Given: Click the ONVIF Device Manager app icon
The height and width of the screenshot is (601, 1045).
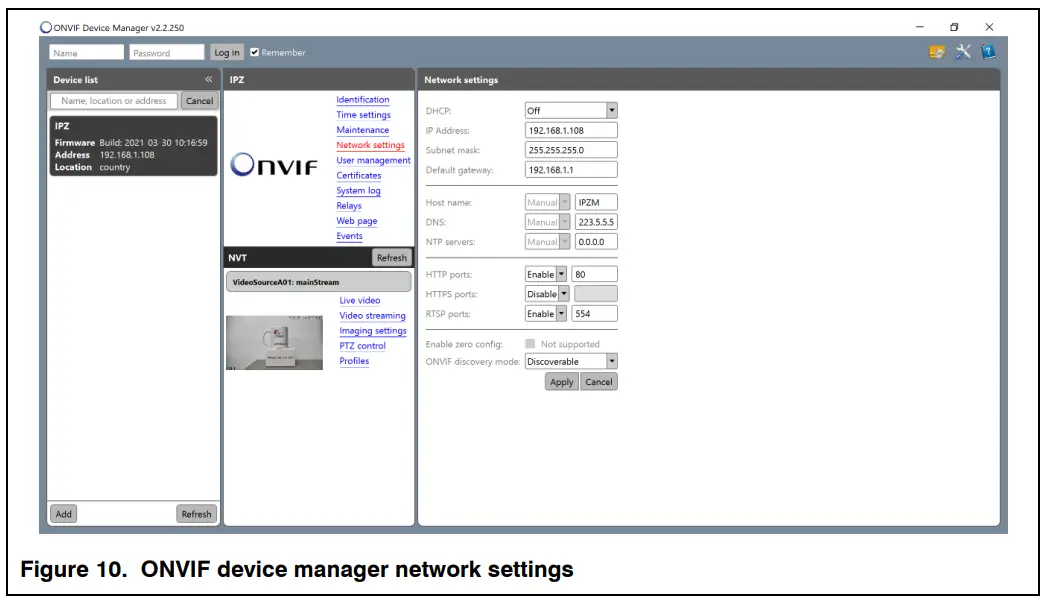Looking at the screenshot, I should [45, 27].
